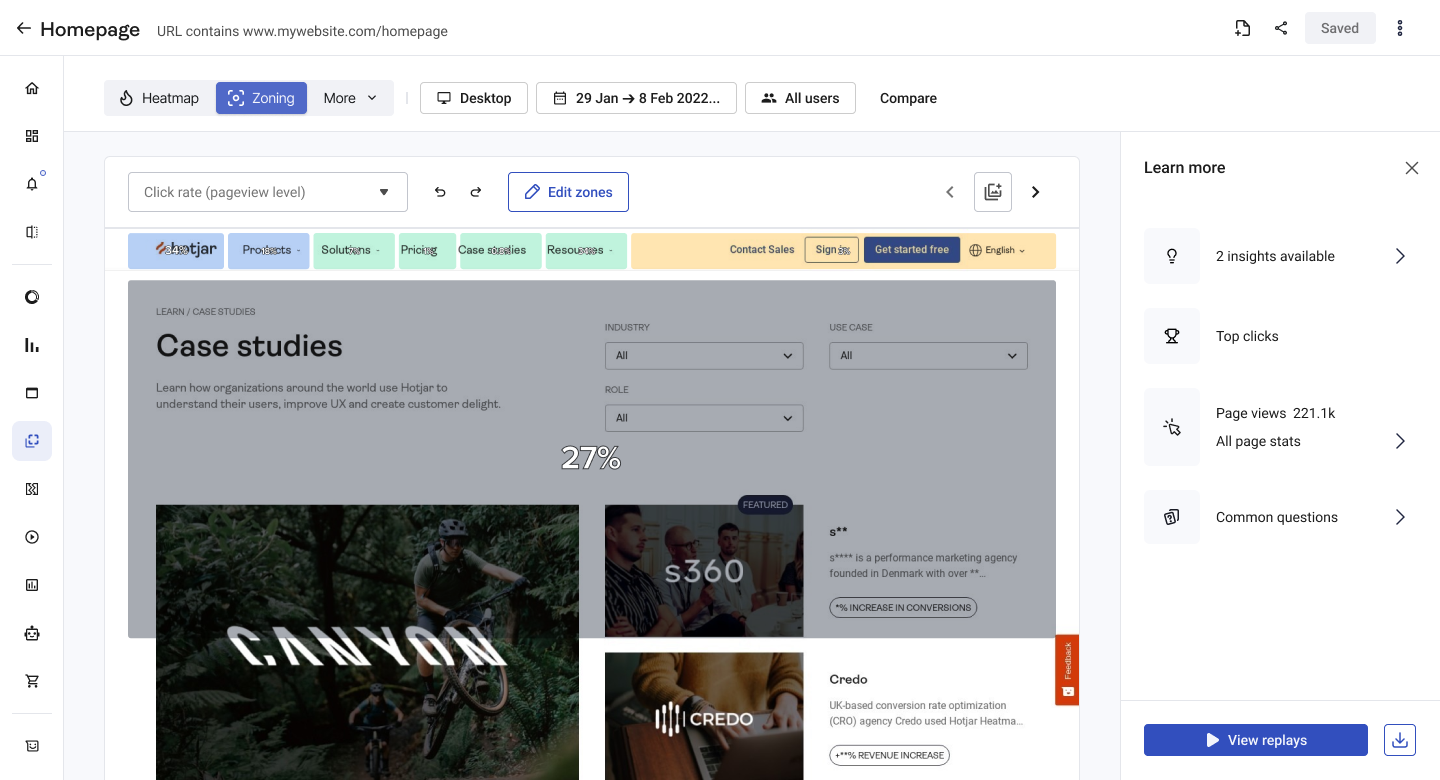Click the Pricing nav zone
This screenshot has height=780, width=1440.
point(427,250)
